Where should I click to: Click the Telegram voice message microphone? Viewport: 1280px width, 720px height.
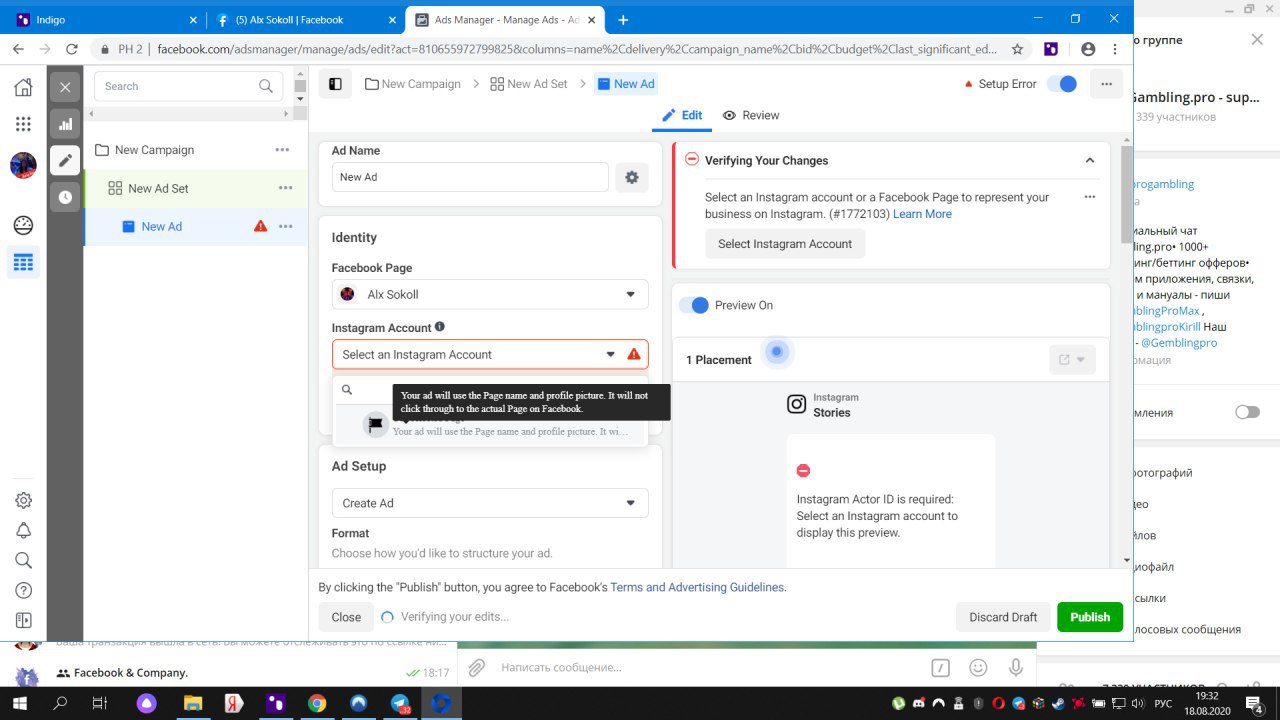click(1016, 667)
